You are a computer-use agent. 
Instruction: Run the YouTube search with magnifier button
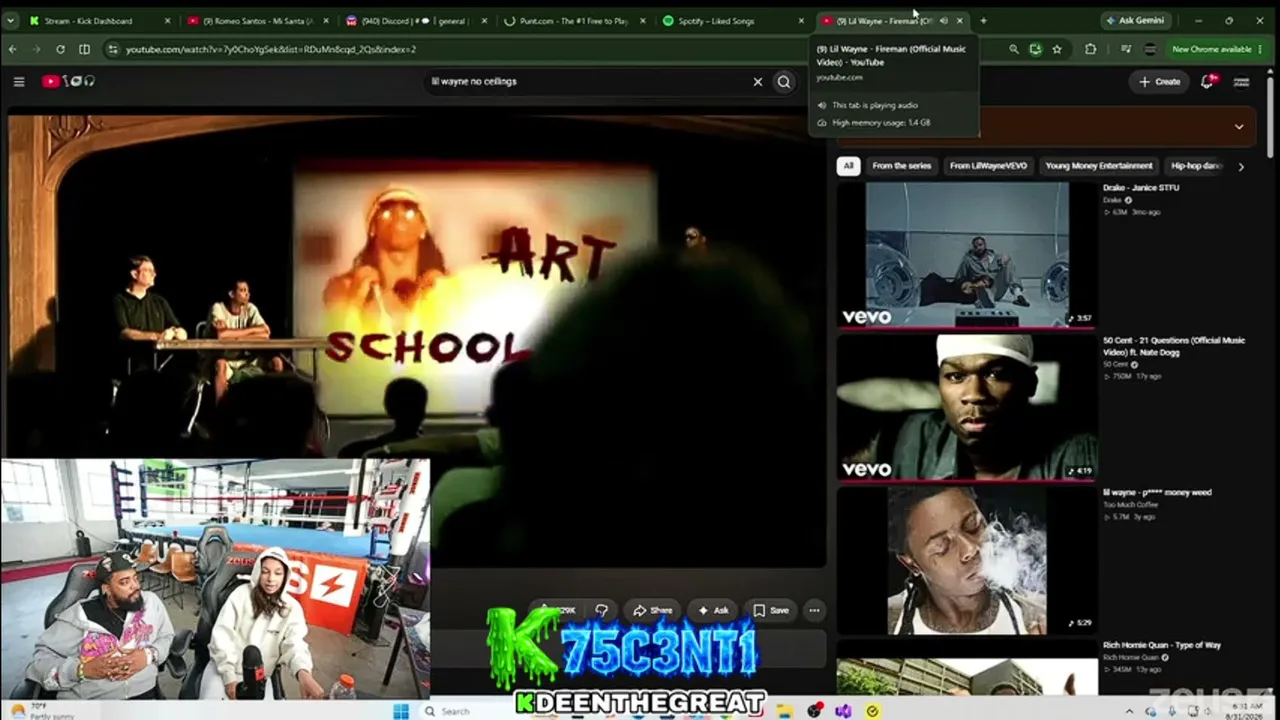pyautogui.click(x=784, y=82)
